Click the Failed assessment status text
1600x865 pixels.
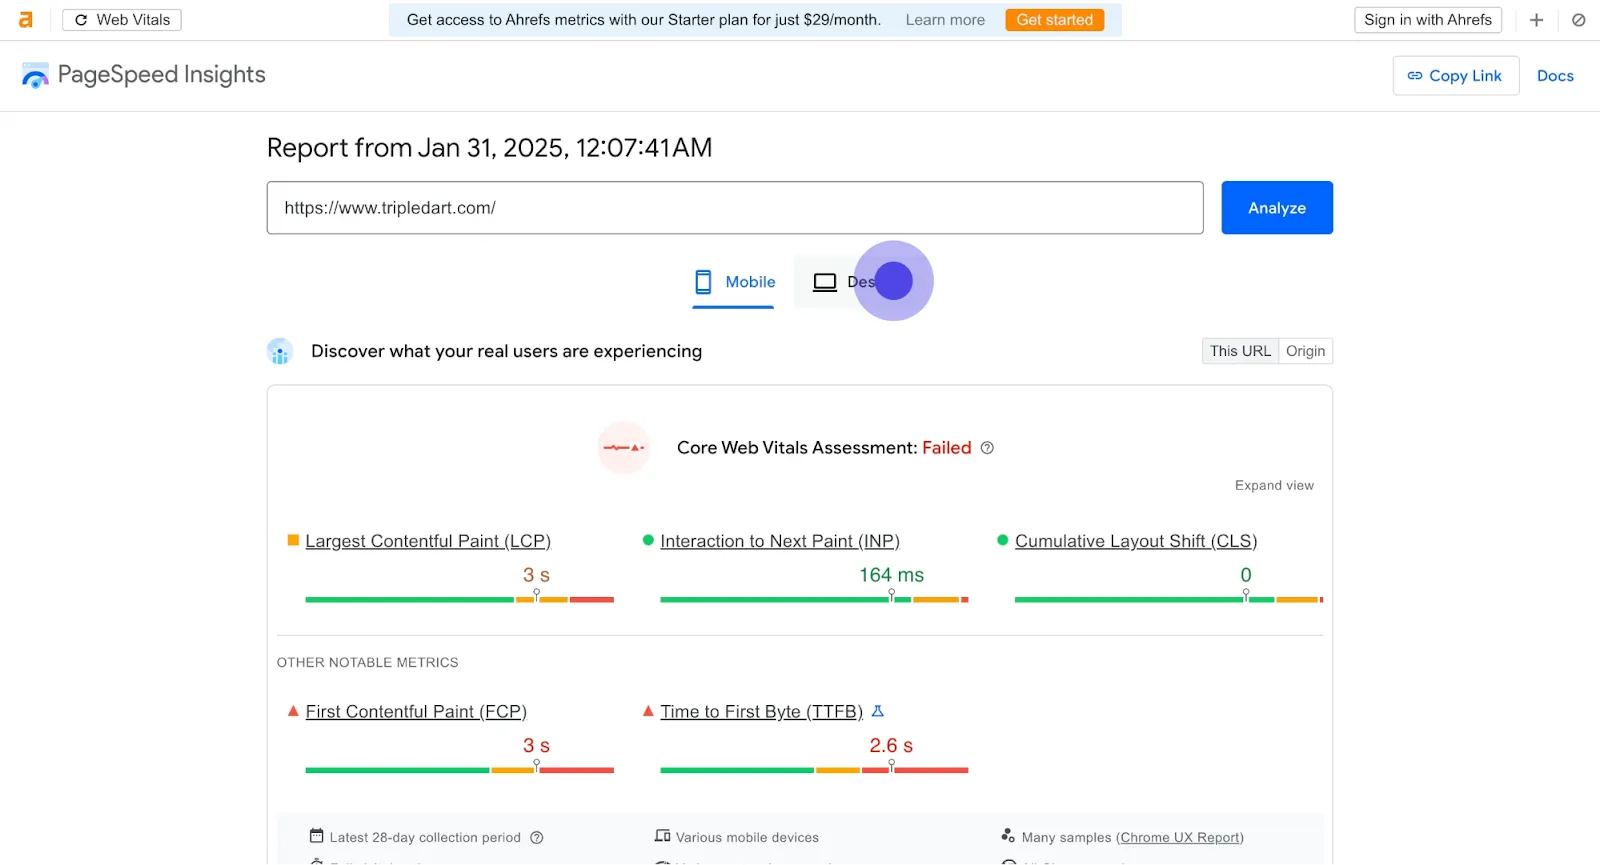pos(946,448)
